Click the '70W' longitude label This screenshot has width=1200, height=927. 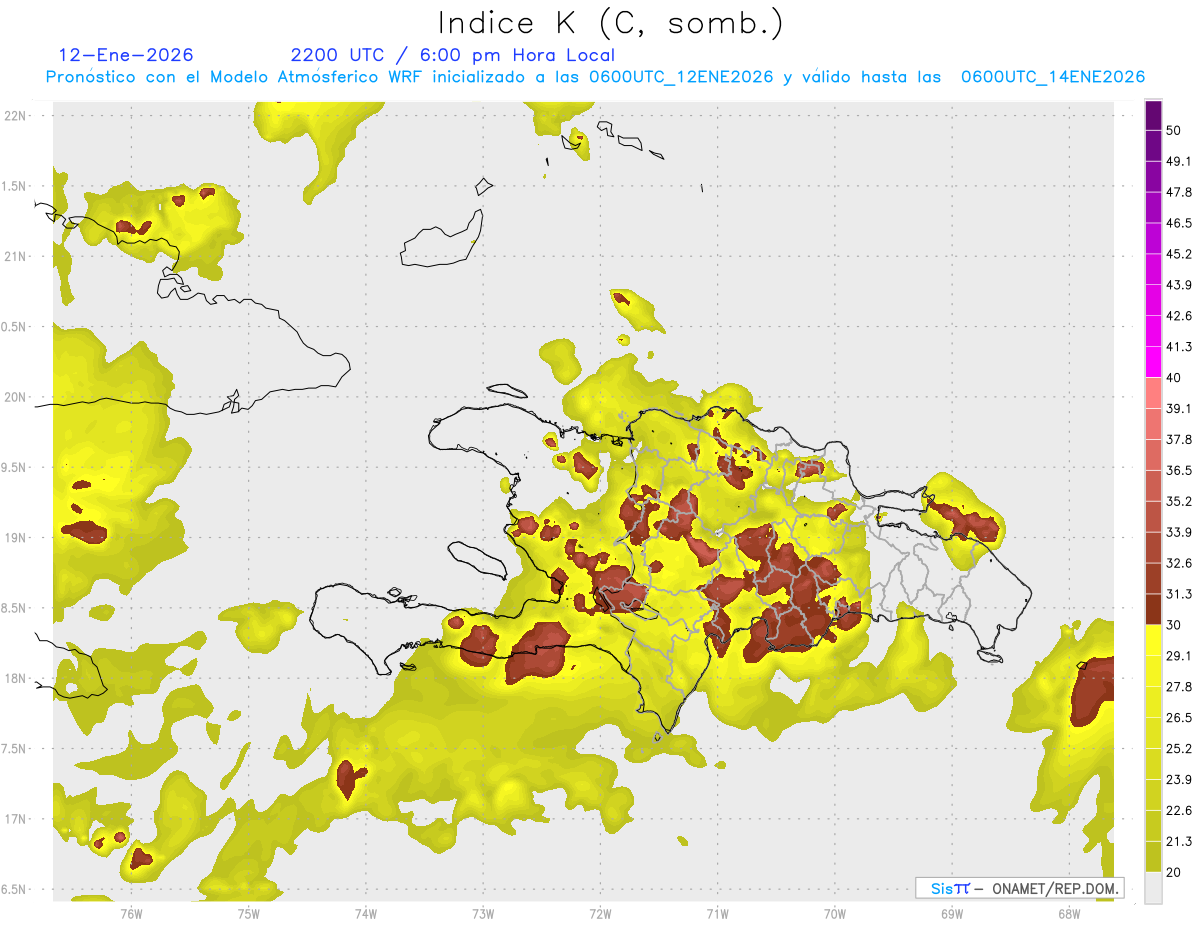point(835,912)
